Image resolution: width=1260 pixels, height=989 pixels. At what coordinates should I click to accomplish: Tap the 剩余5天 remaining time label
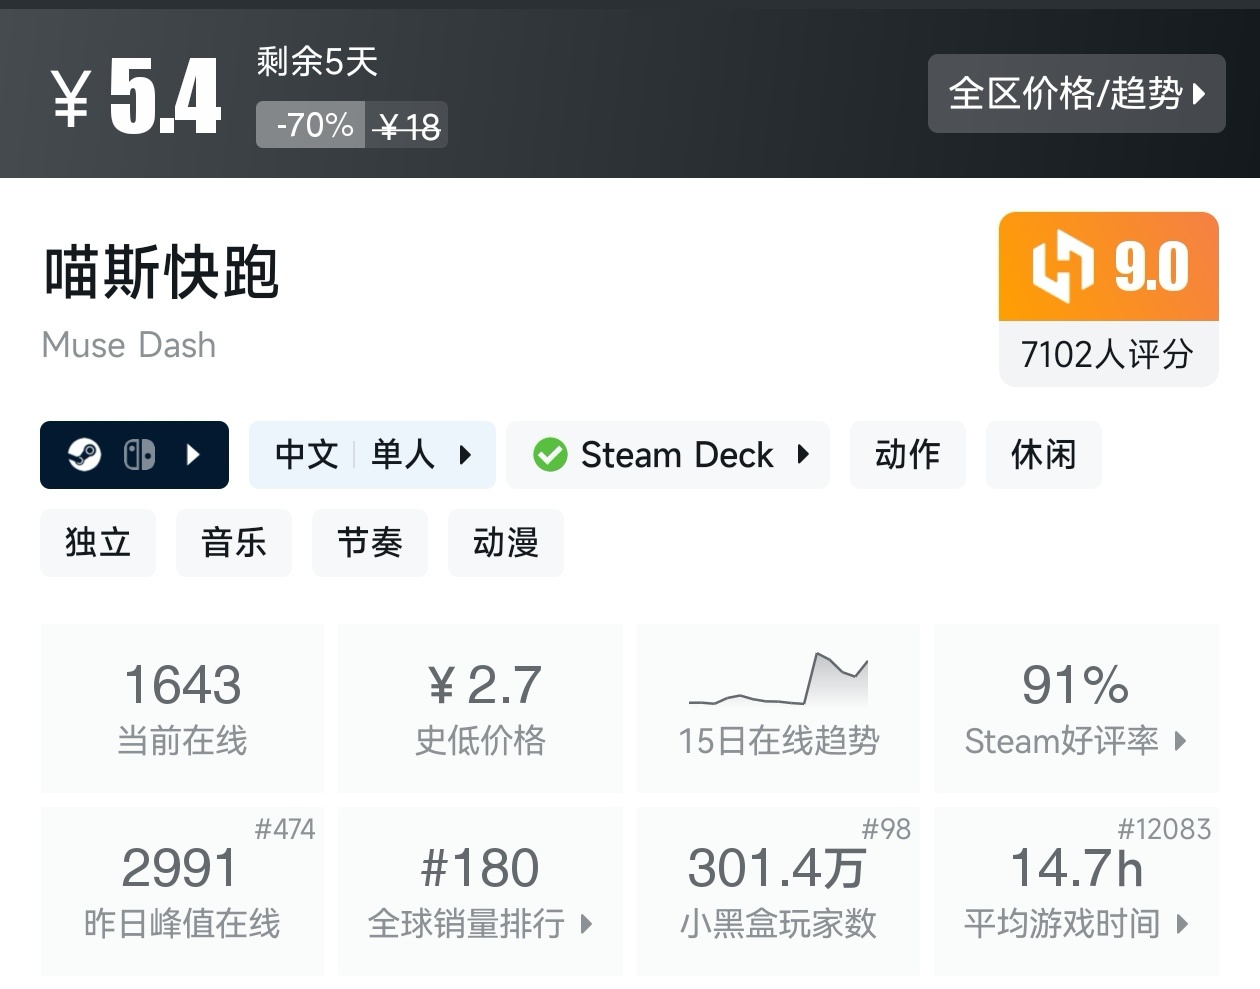point(317,62)
